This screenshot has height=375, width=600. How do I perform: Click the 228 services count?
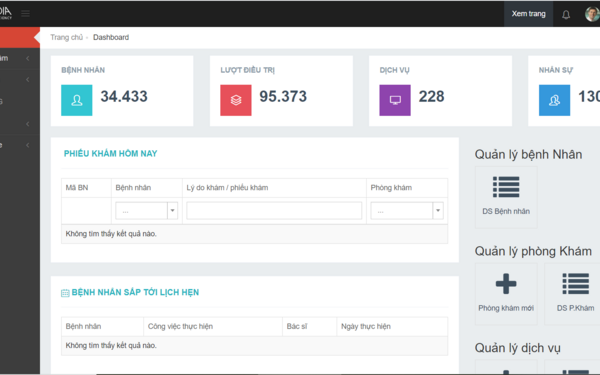coord(432,96)
